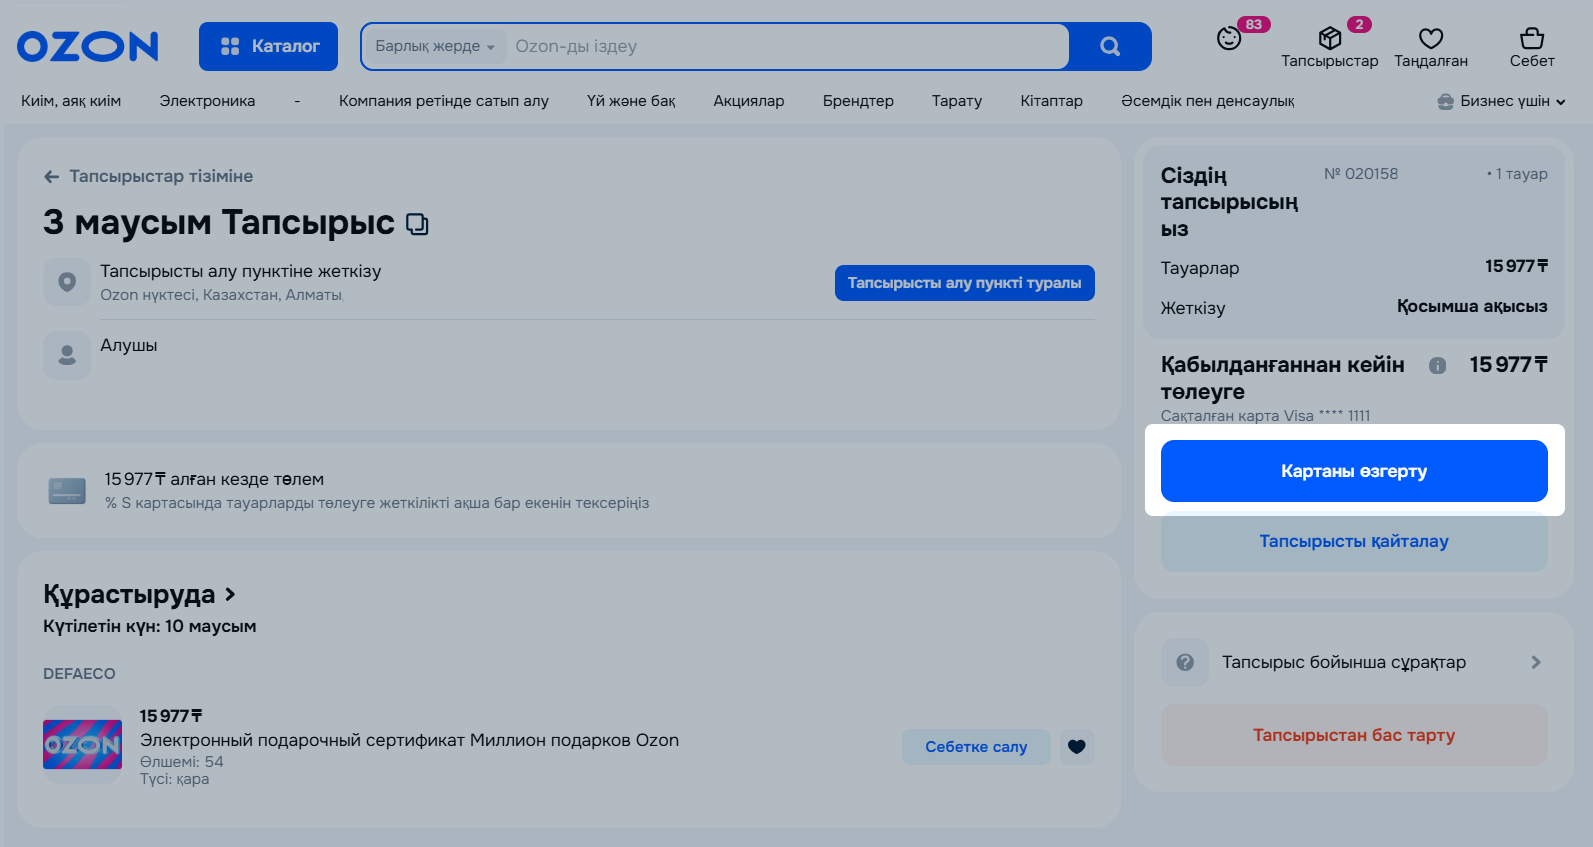
Task: Go to Әсемдік пен денсаулық category
Action: [1208, 101]
